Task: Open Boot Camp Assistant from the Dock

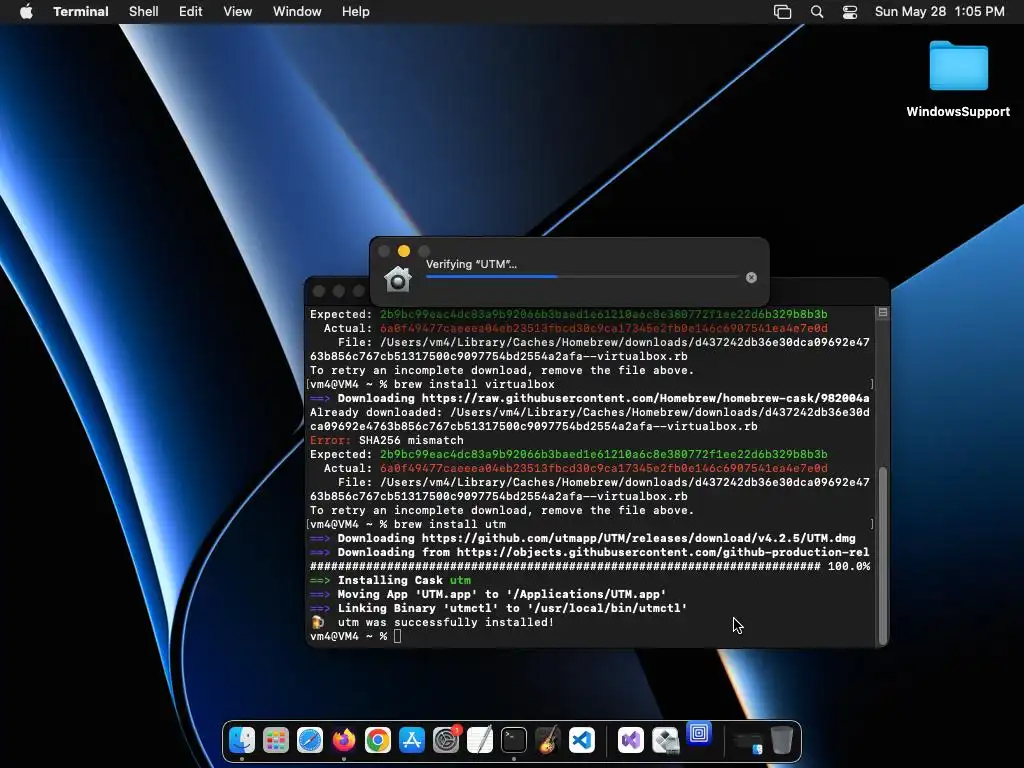Action: tap(665, 740)
